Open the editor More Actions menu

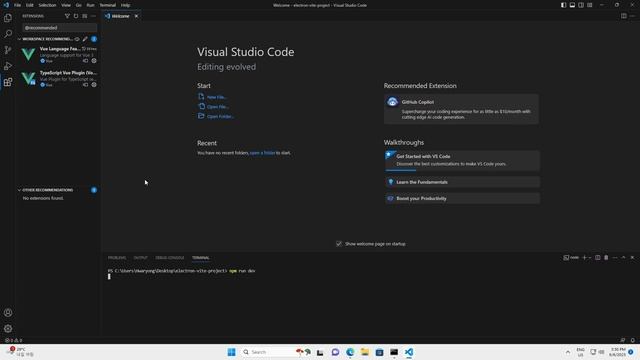tap(632, 16)
